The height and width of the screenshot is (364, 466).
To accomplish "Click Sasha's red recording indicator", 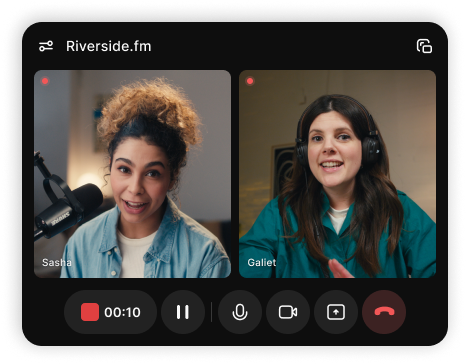I will coord(45,81).
